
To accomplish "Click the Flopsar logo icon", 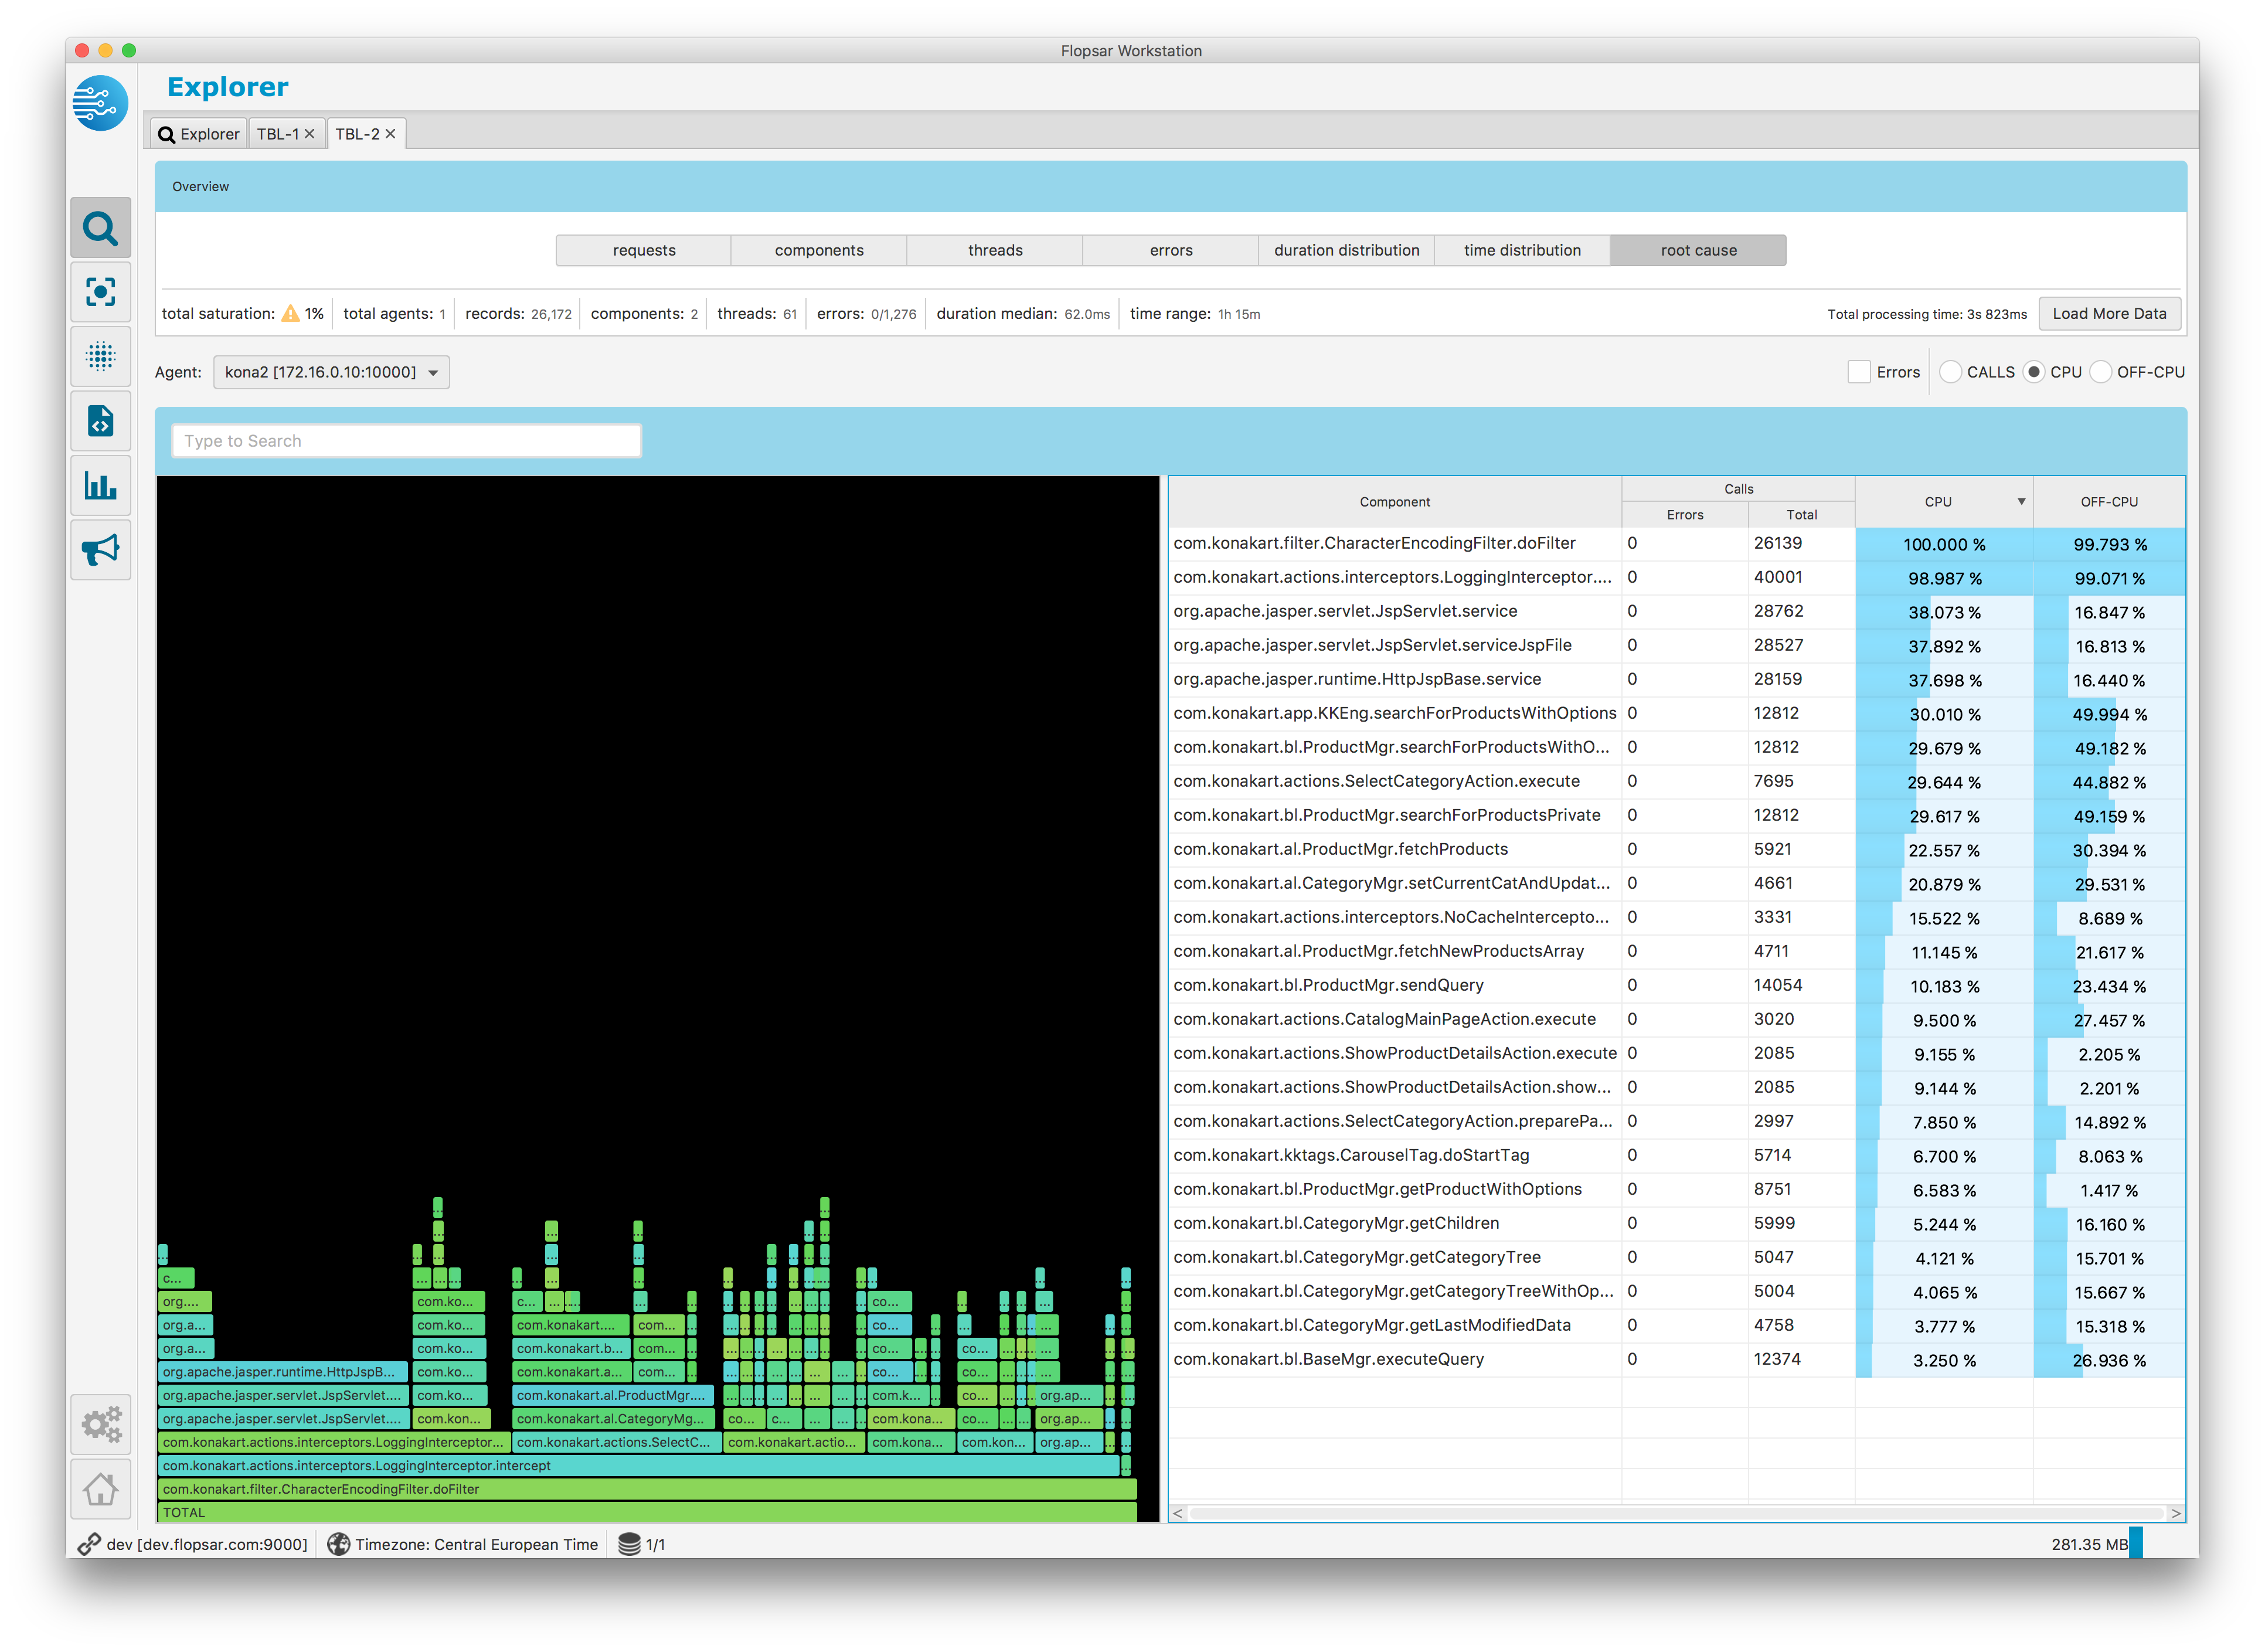I will (100, 103).
